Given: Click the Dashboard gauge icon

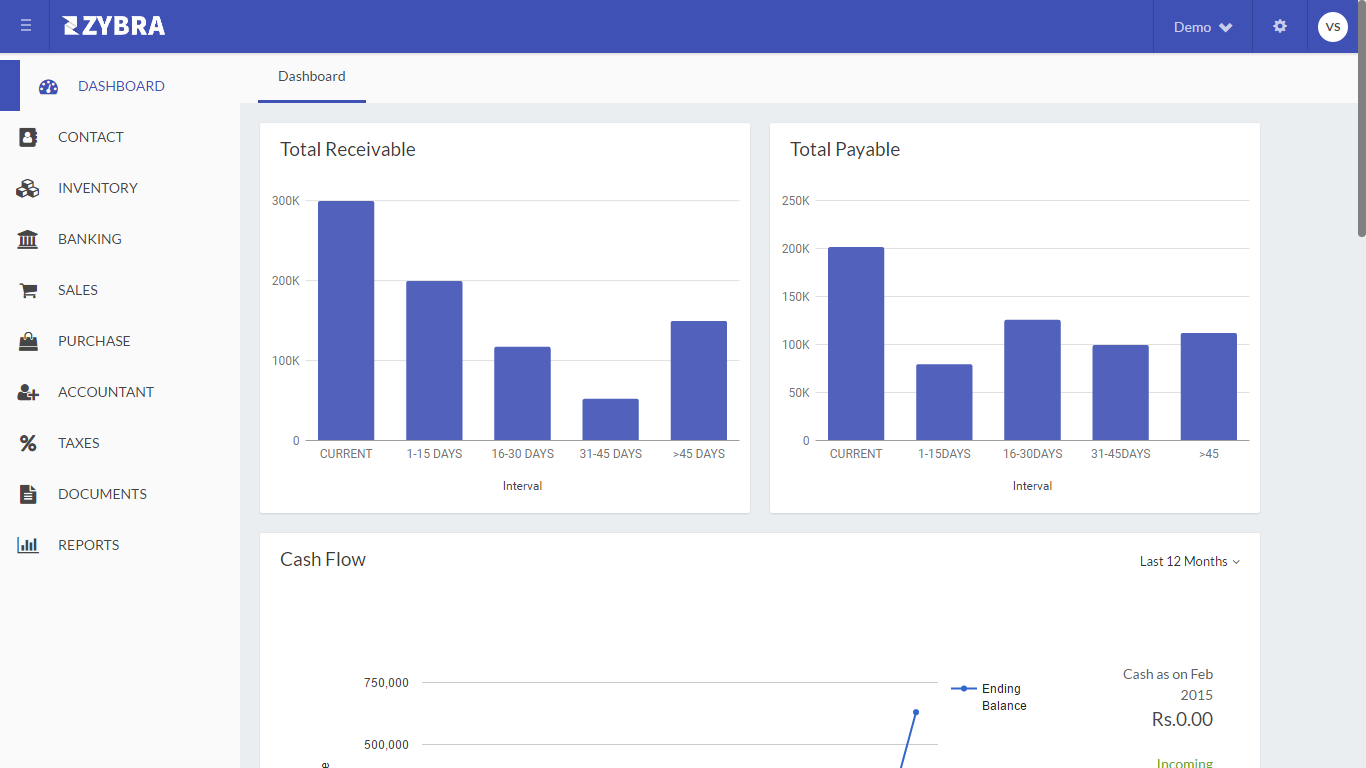Looking at the screenshot, I should click(x=49, y=87).
